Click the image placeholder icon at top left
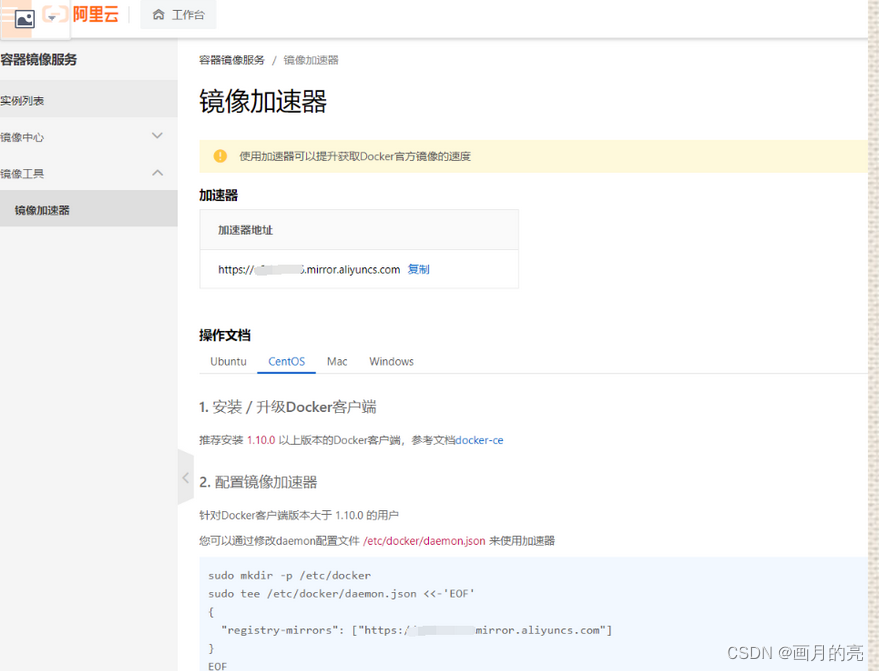 coord(25,20)
